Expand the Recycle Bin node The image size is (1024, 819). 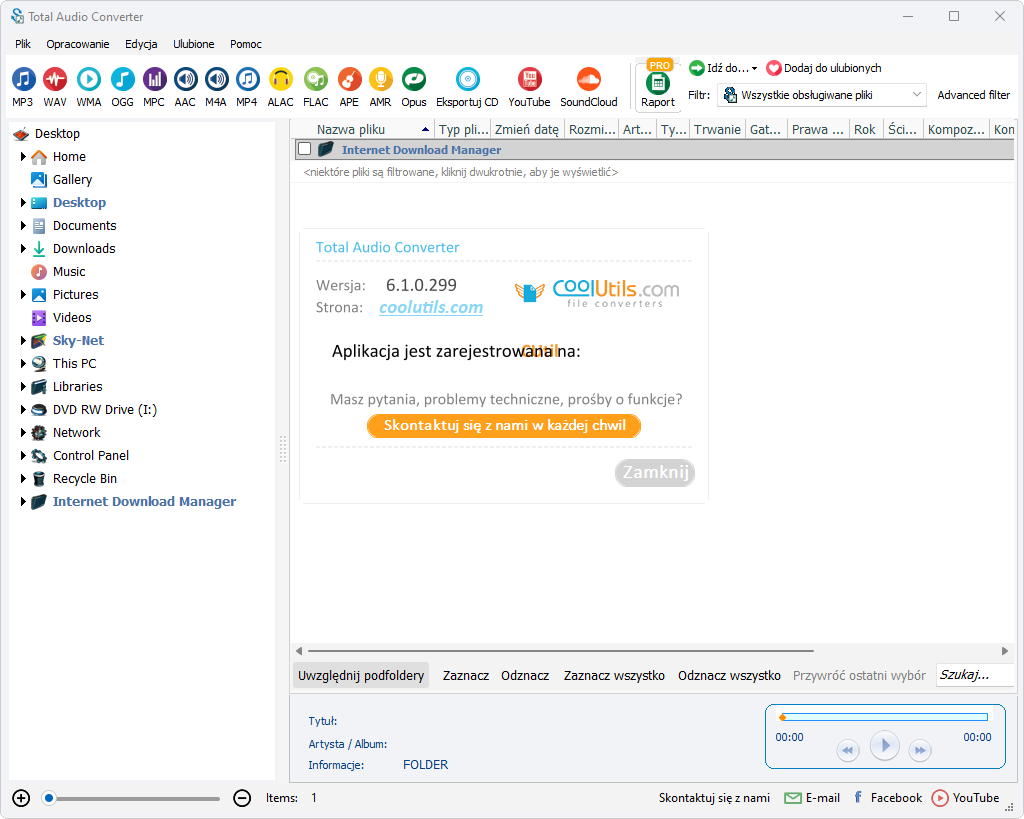(x=23, y=478)
